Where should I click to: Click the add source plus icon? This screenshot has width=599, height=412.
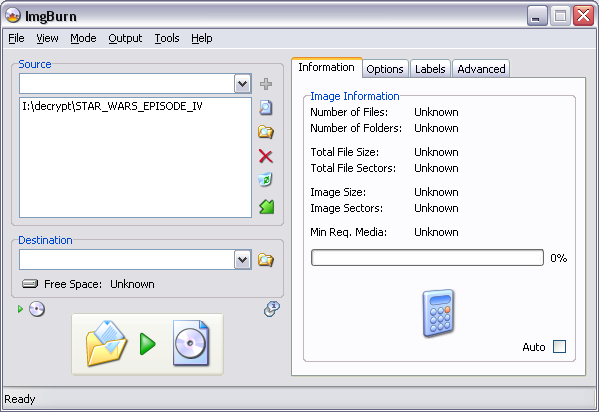click(266, 84)
